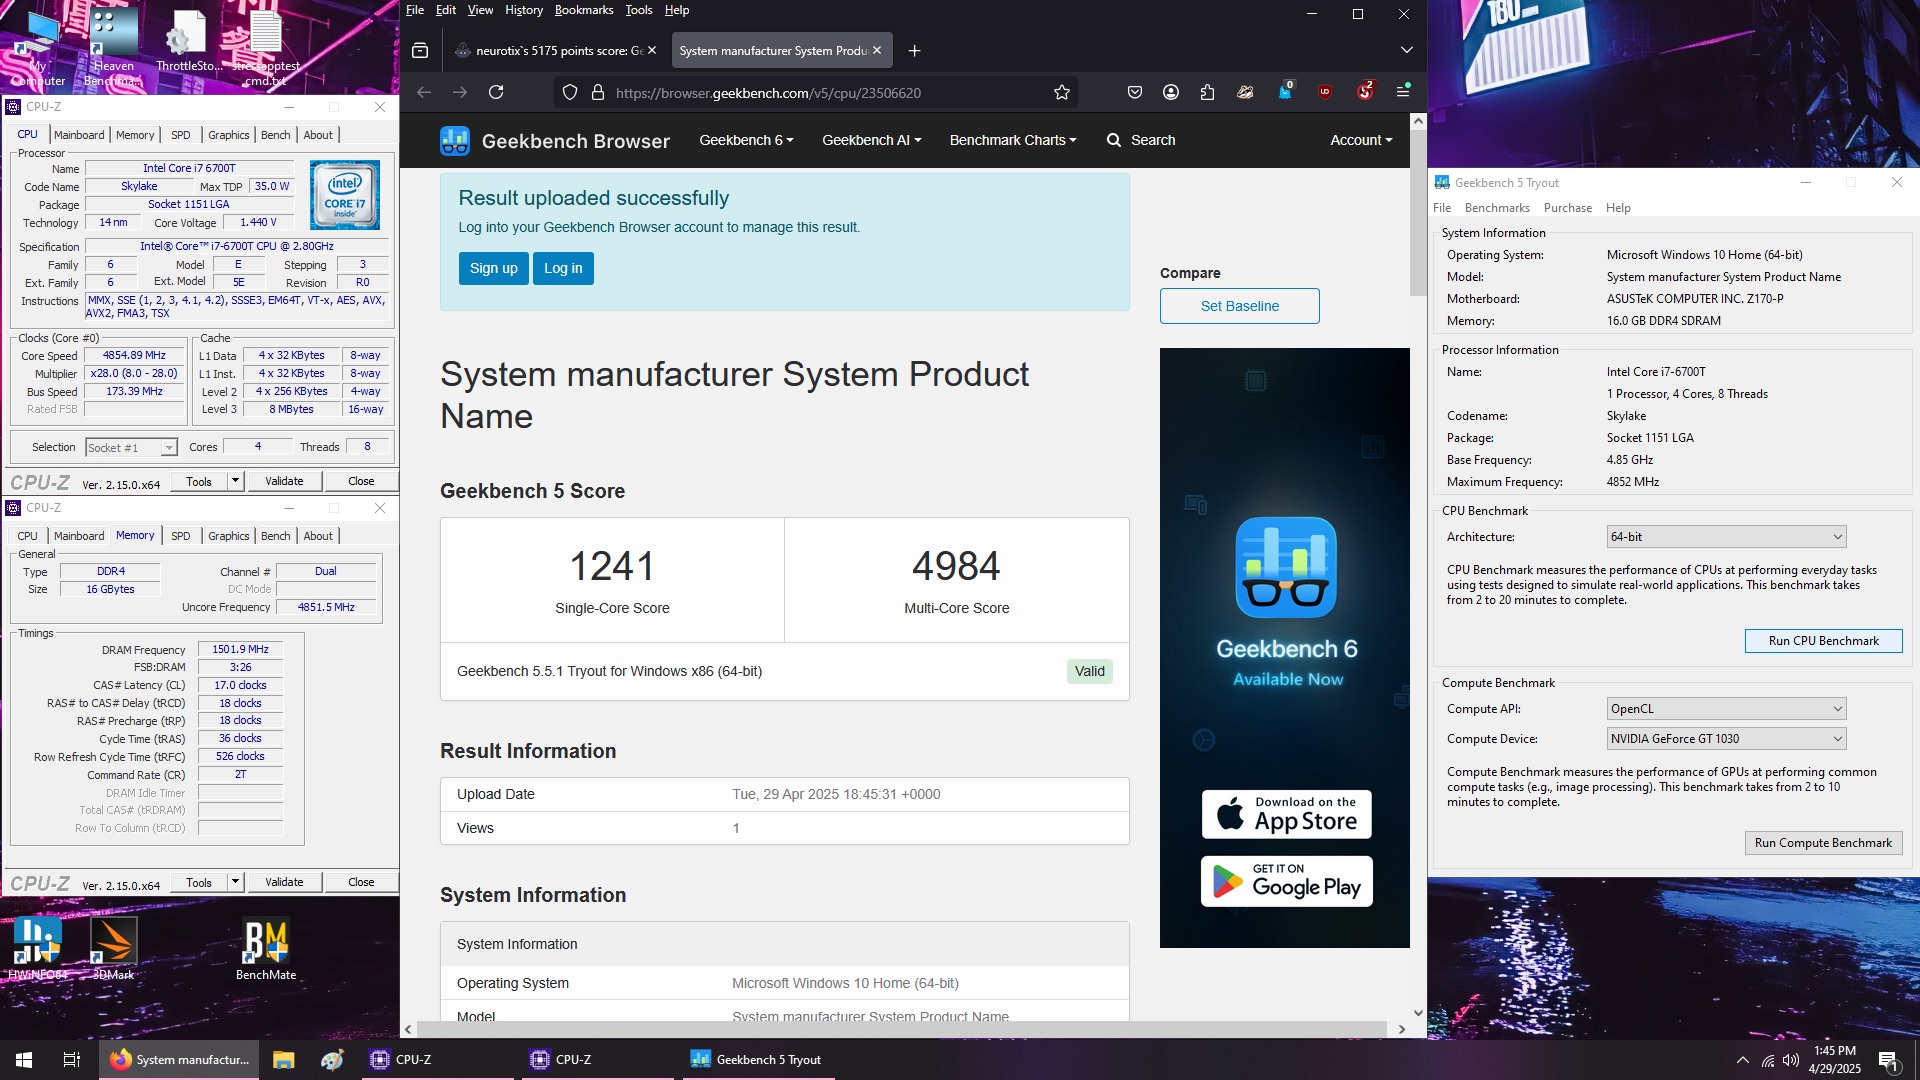The image size is (1920, 1080).
Task: Launch BenchMate desktop shortcut
Action: tap(266, 948)
